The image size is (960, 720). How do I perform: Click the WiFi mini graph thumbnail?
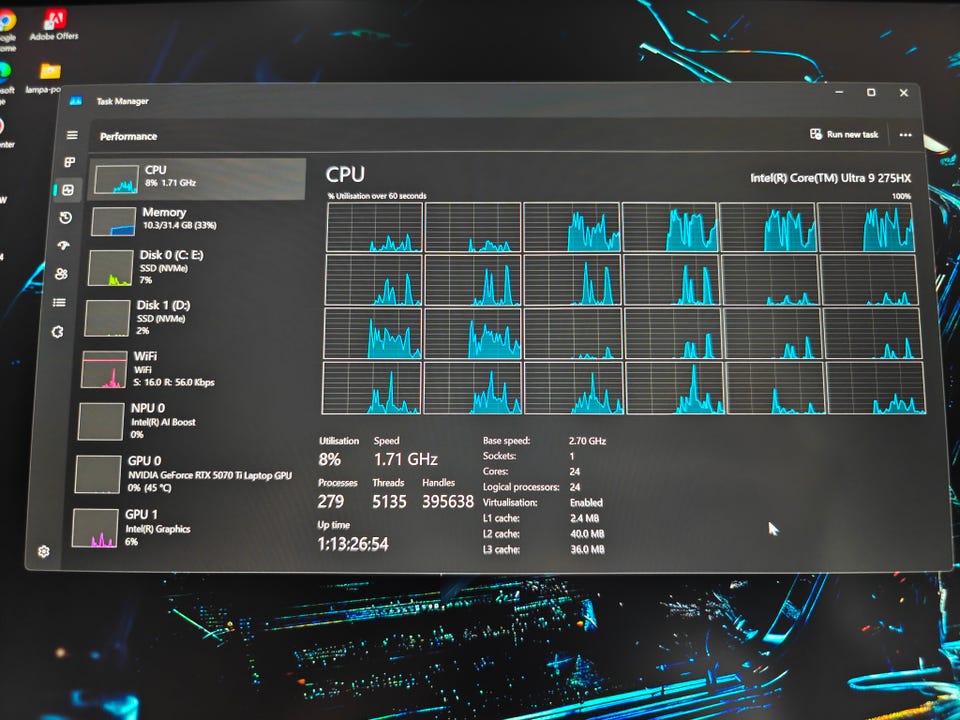(104, 369)
